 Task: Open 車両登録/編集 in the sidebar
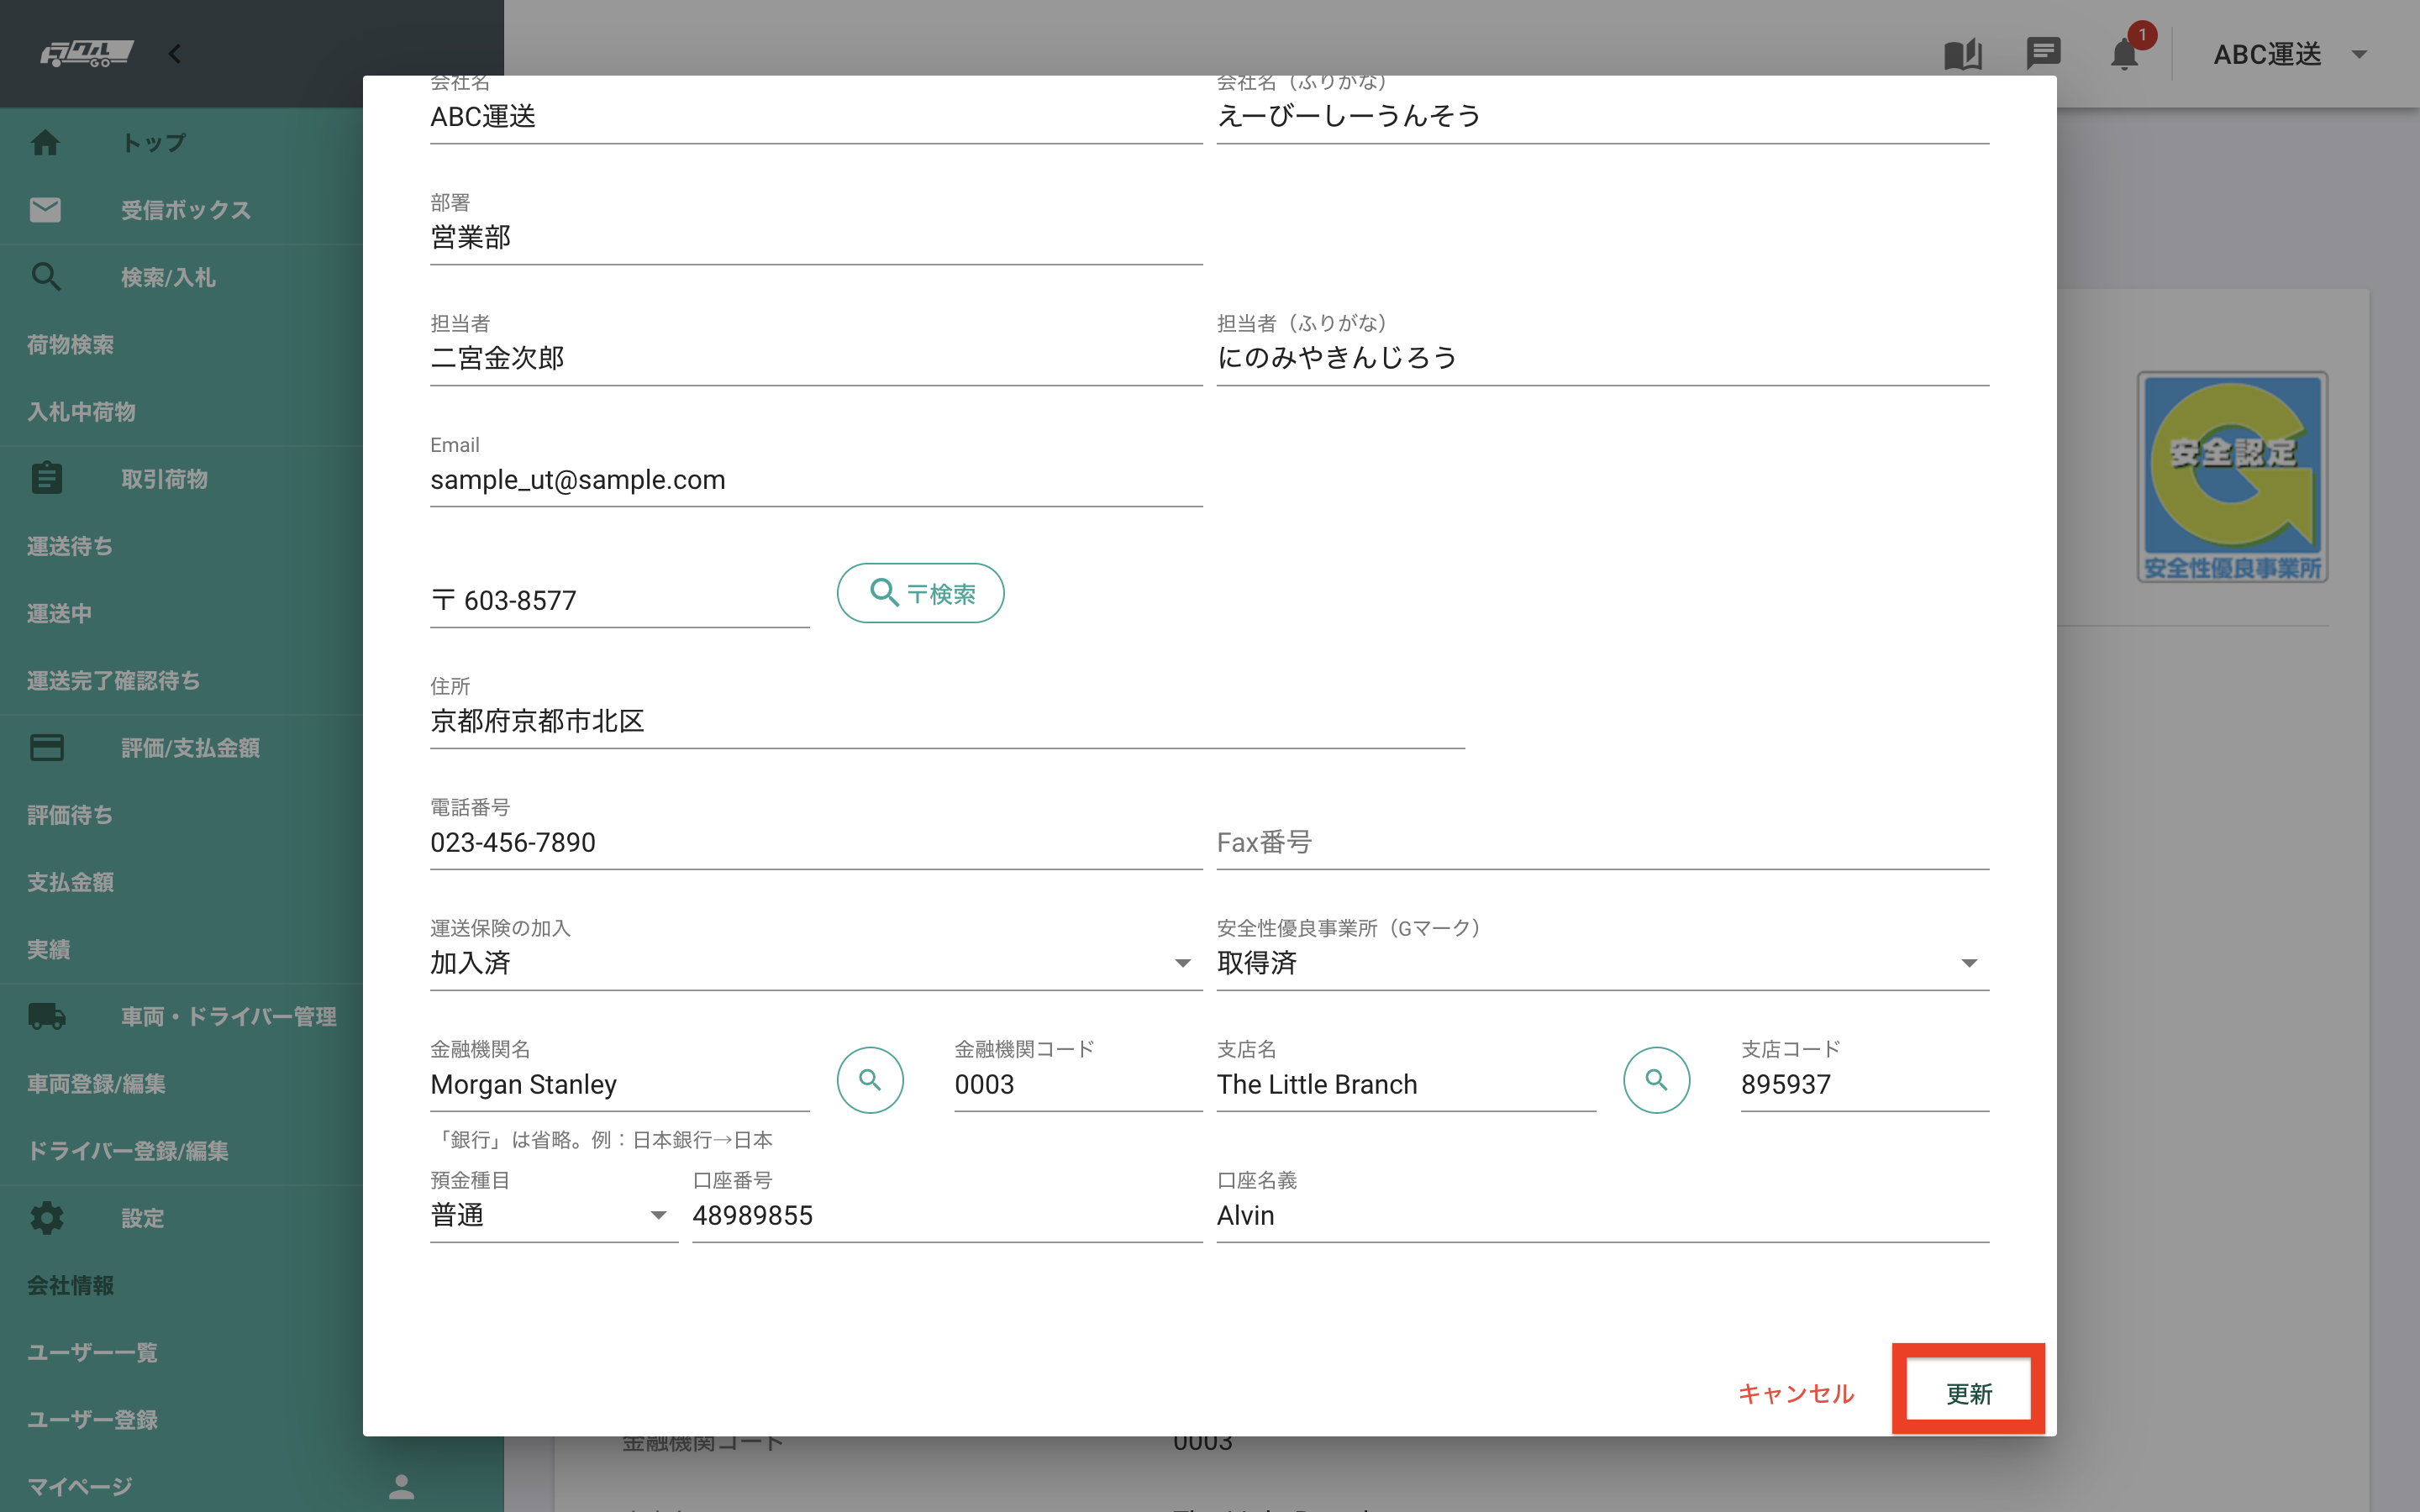tap(96, 1083)
